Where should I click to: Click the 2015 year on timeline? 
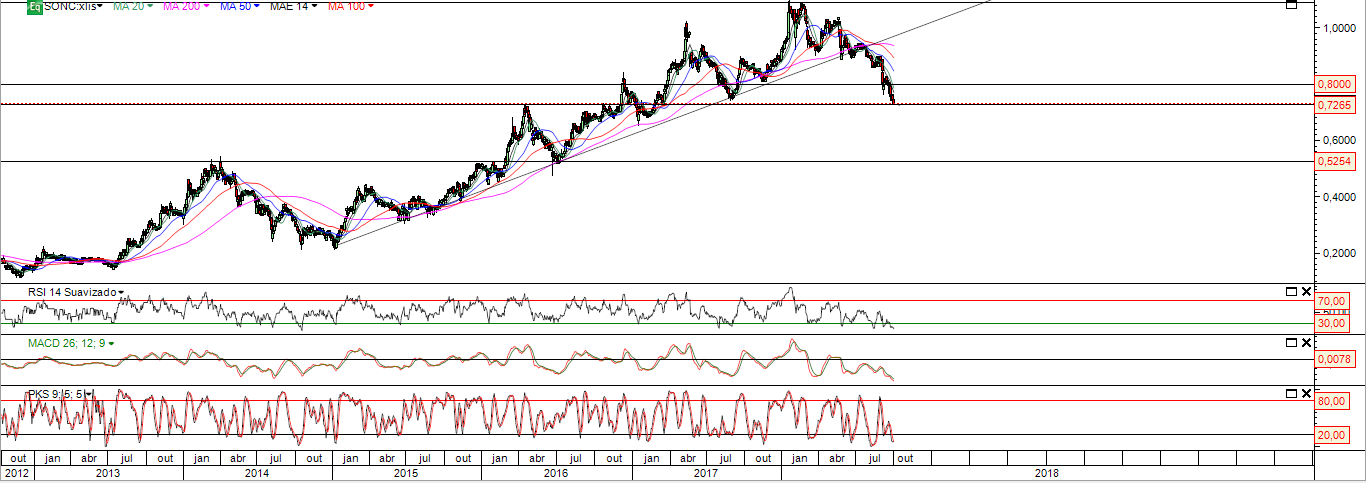point(406,473)
